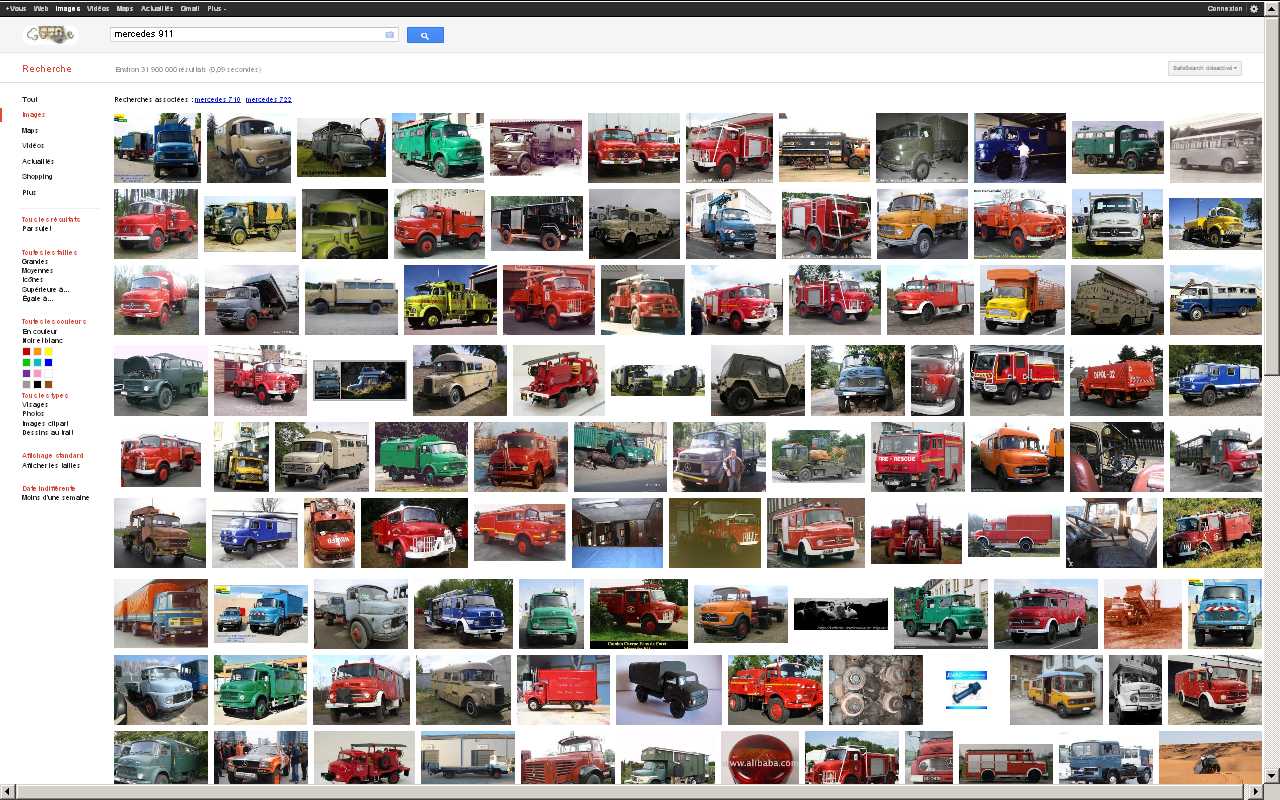Expand Plus in left sidebar
Image resolution: width=1280 pixels, height=800 pixels.
(x=29, y=192)
